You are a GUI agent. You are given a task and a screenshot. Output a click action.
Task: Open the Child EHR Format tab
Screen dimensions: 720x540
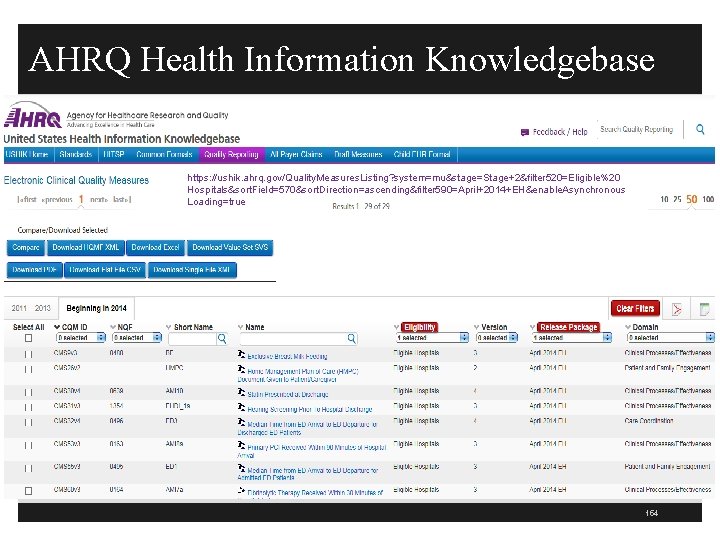422,155
